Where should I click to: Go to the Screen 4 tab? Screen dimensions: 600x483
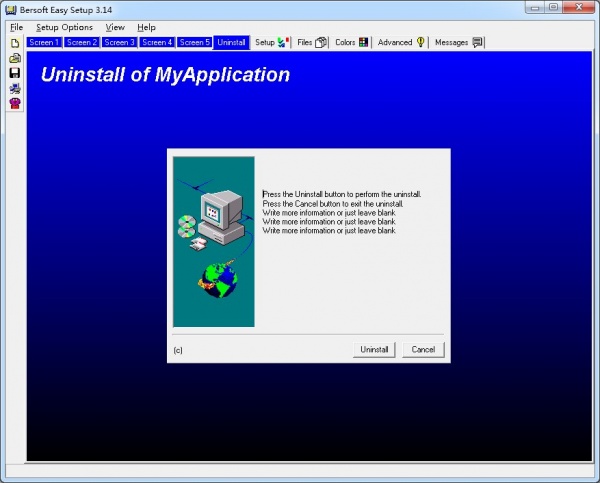pyautogui.click(x=157, y=43)
